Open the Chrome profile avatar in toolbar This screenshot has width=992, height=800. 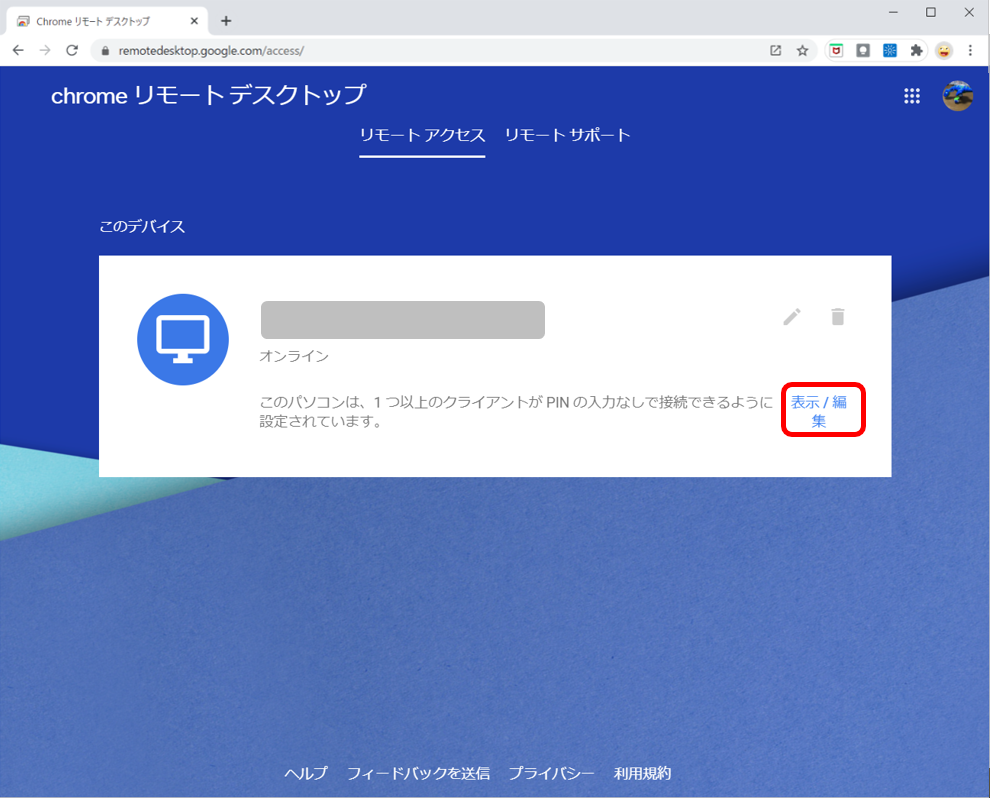coord(944,51)
